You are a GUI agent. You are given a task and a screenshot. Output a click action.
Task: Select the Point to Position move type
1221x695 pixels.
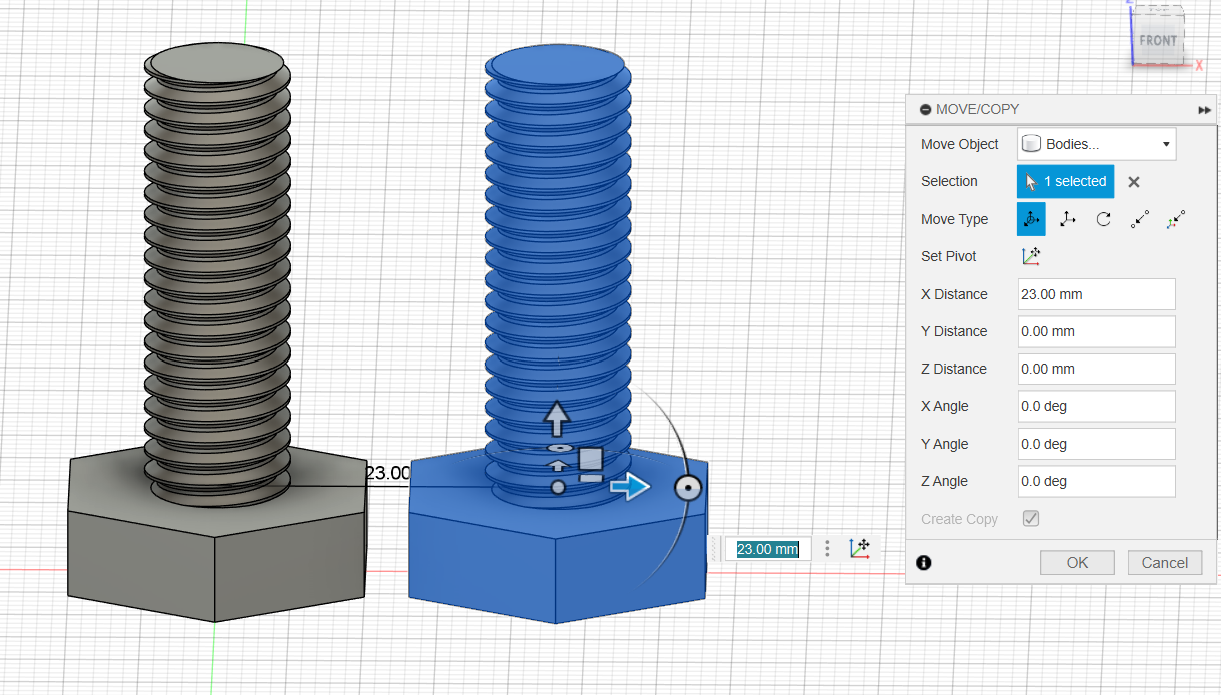click(x=1176, y=219)
